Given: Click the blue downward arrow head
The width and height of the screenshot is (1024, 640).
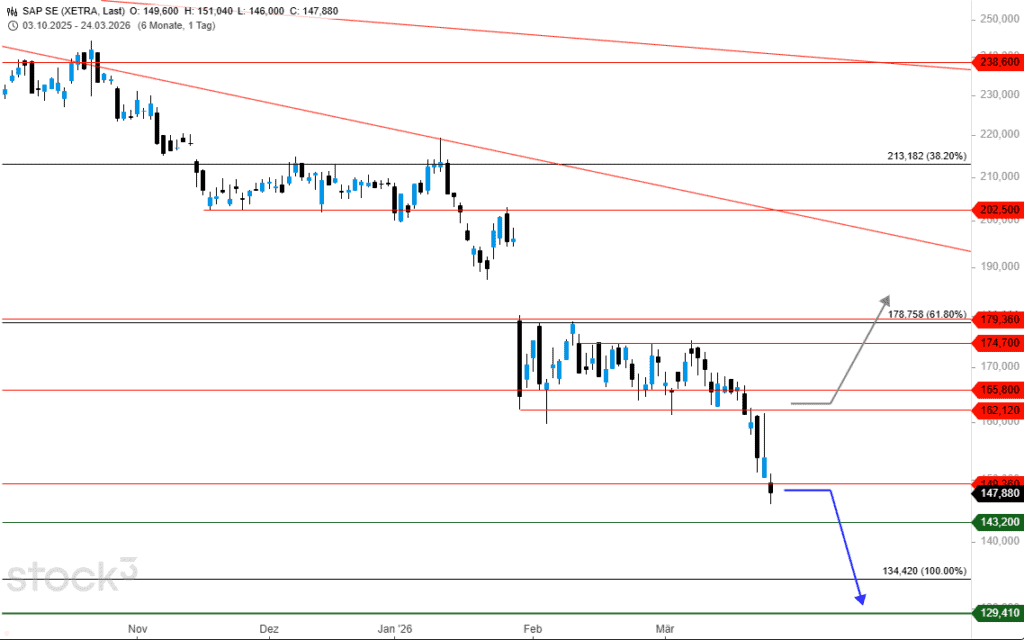Looking at the screenshot, I should click(860, 598).
